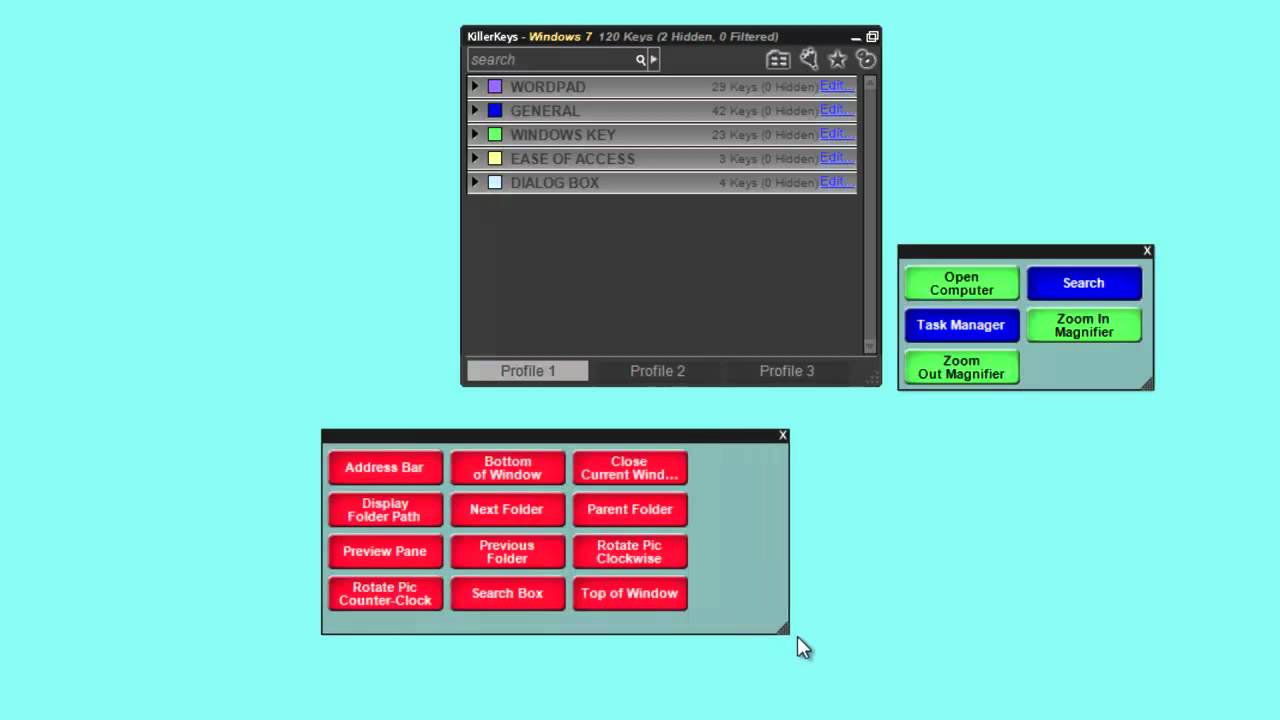Click the Preview Pane button
Viewport: 1280px width, 720px height.
coord(385,552)
